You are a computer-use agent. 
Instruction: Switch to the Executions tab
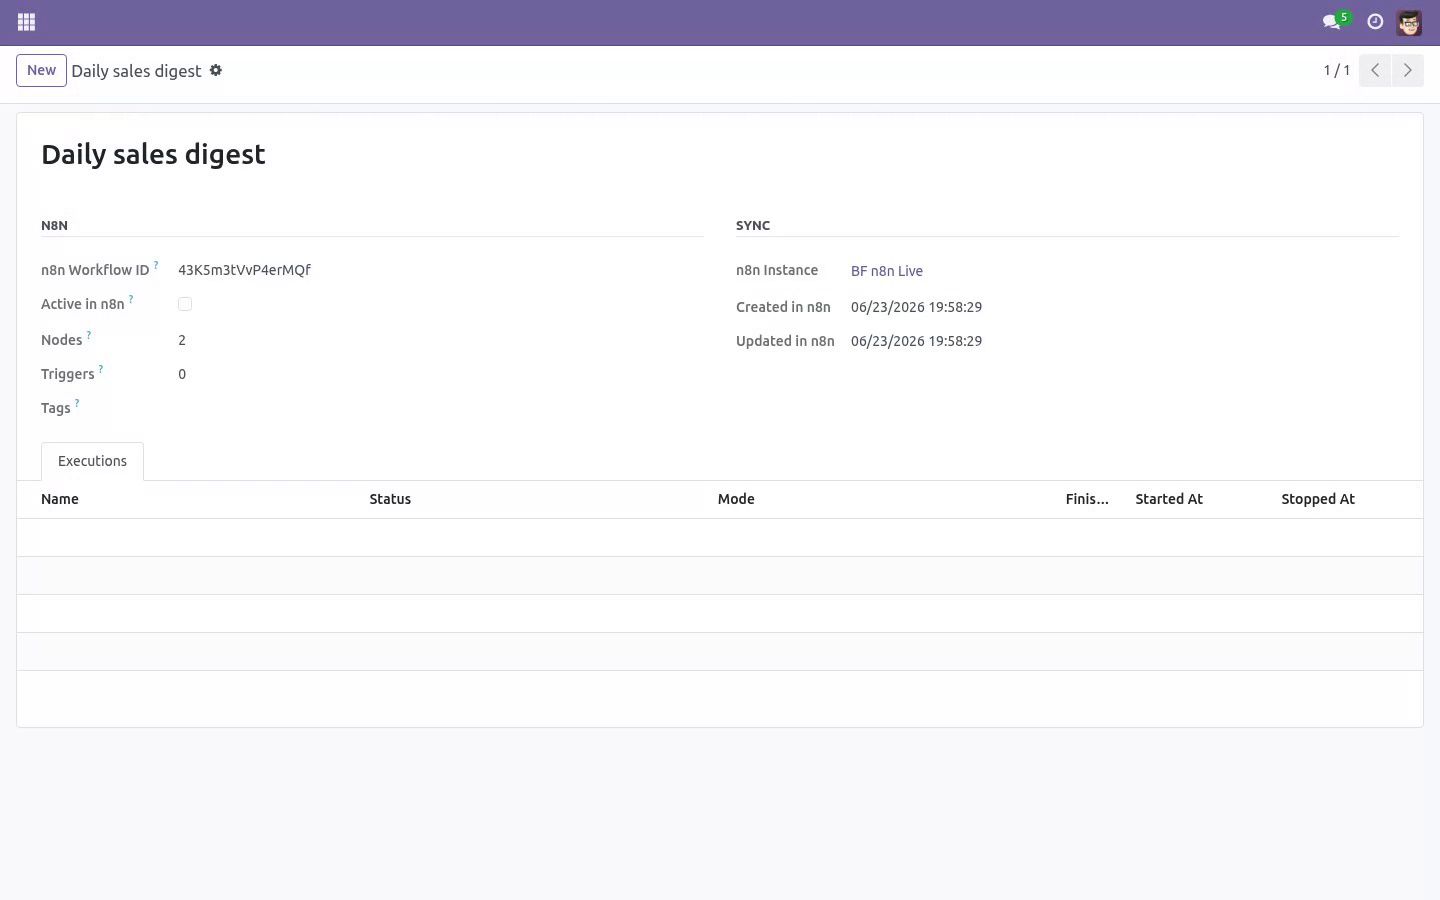(92, 461)
